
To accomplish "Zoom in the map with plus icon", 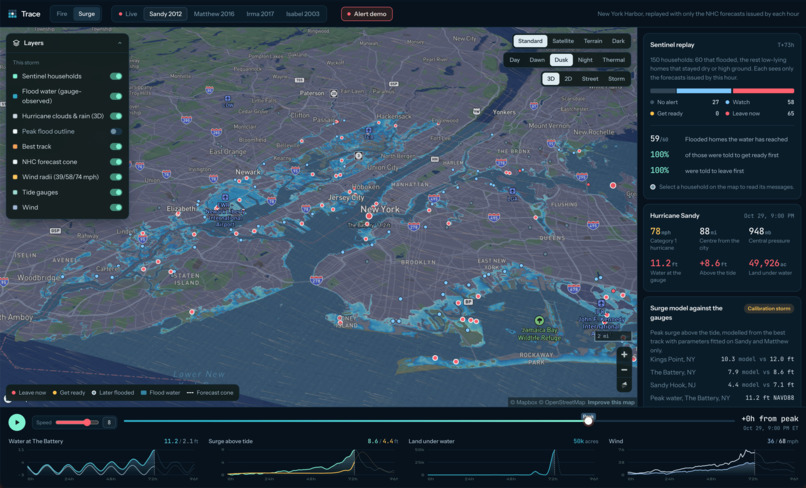I will coord(624,354).
